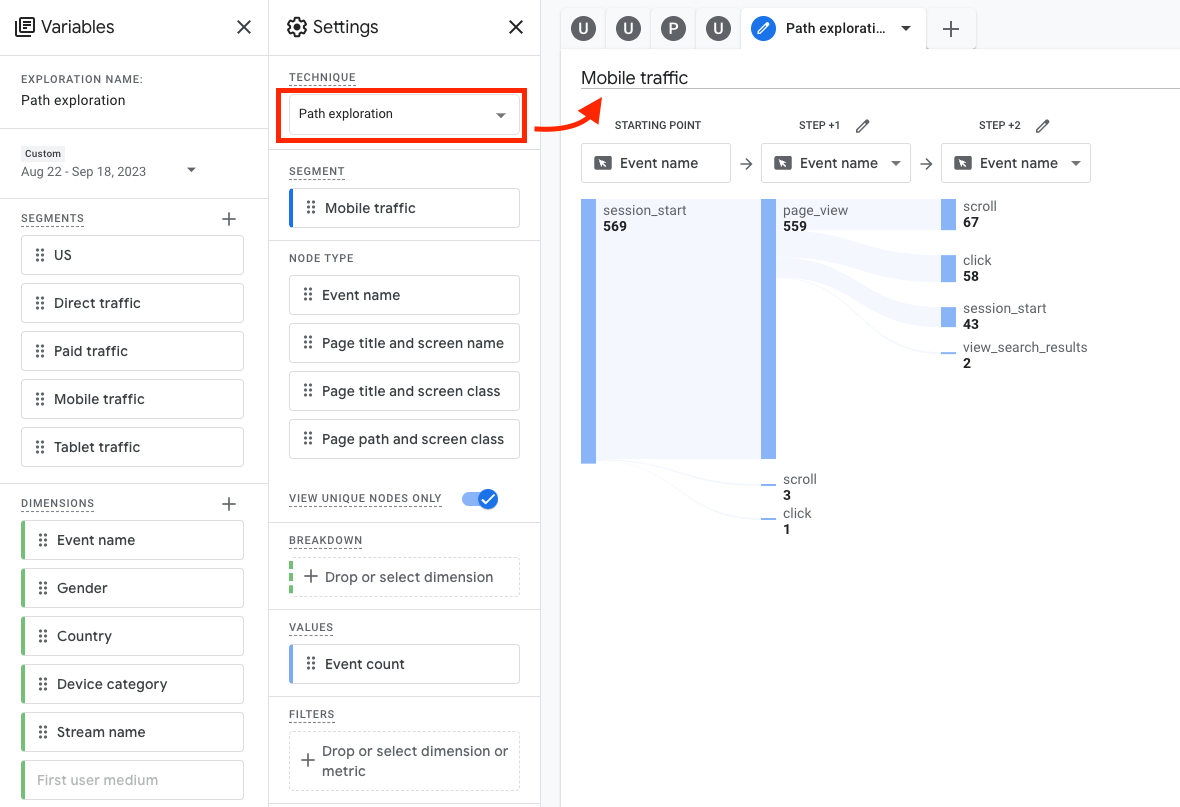
Task: Open STEP +2 Event name dropdown
Action: coord(1075,163)
